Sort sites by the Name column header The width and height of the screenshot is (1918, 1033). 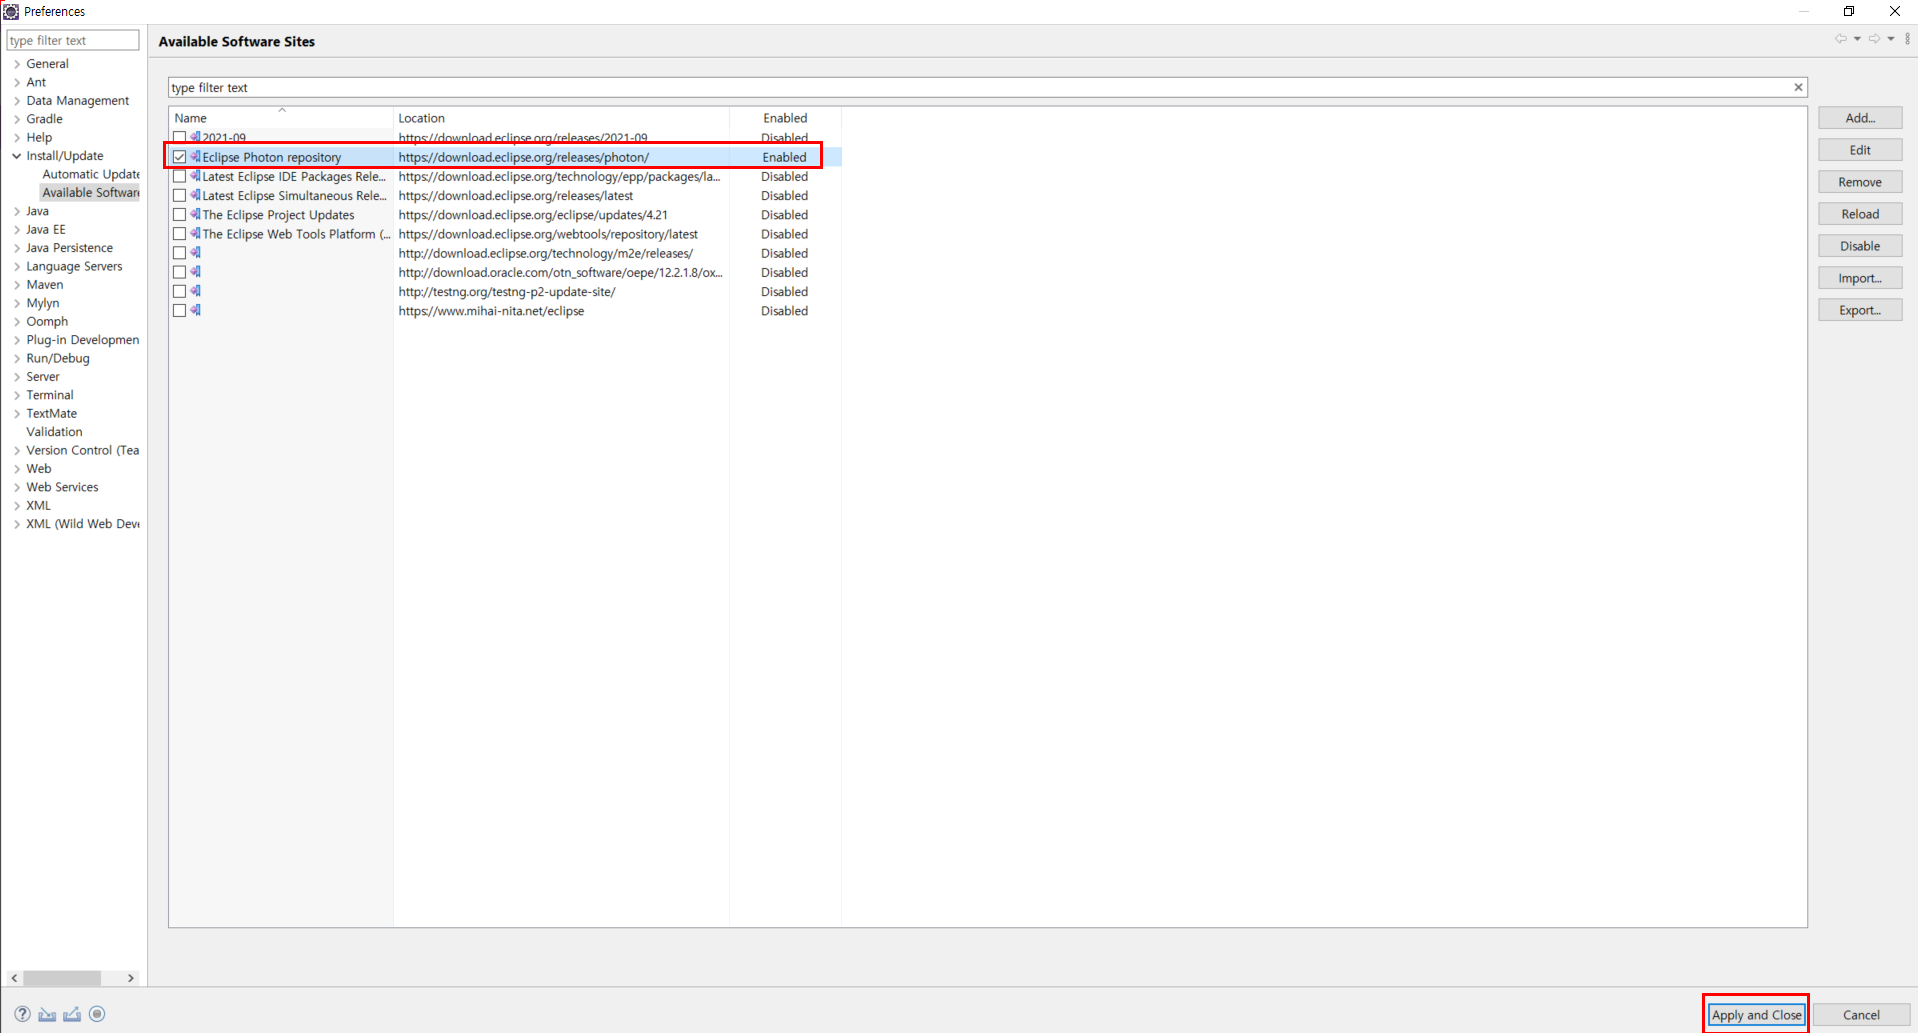pos(281,118)
